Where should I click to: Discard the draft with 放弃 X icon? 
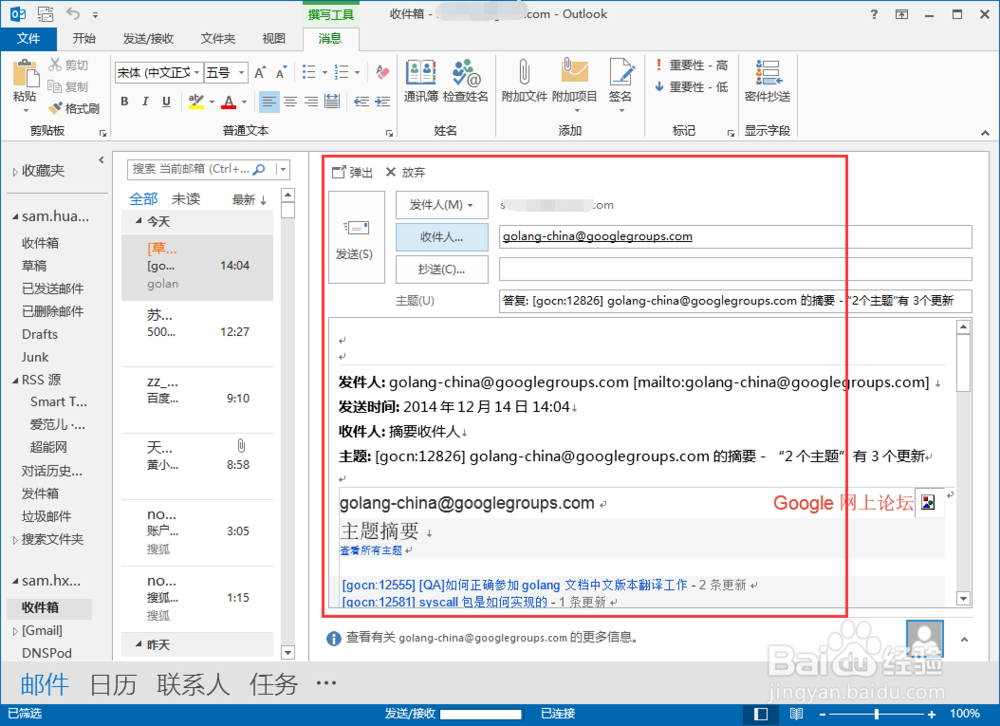tap(391, 172)
